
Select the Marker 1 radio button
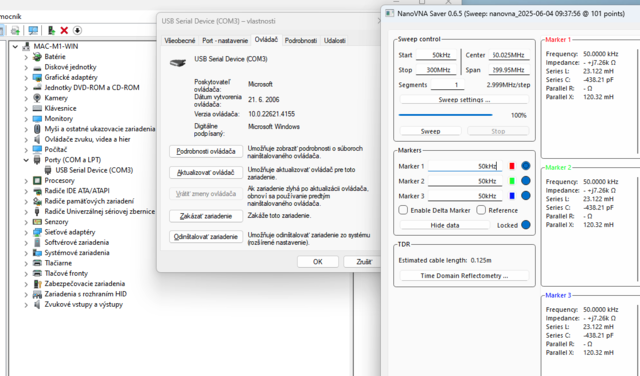click(x=526, y=166)
